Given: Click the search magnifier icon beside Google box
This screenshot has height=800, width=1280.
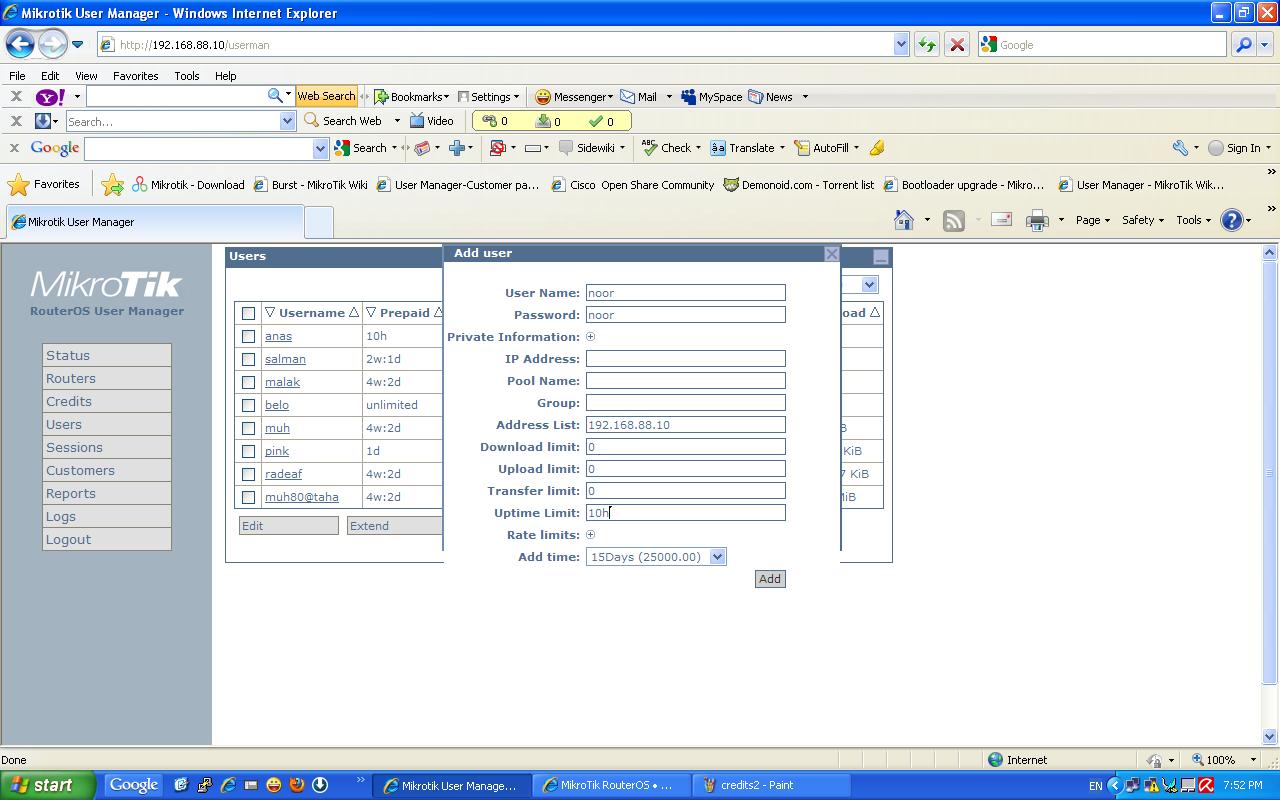Looking at the screenshot, I should pyautogui.click(x=1243, y=44).
